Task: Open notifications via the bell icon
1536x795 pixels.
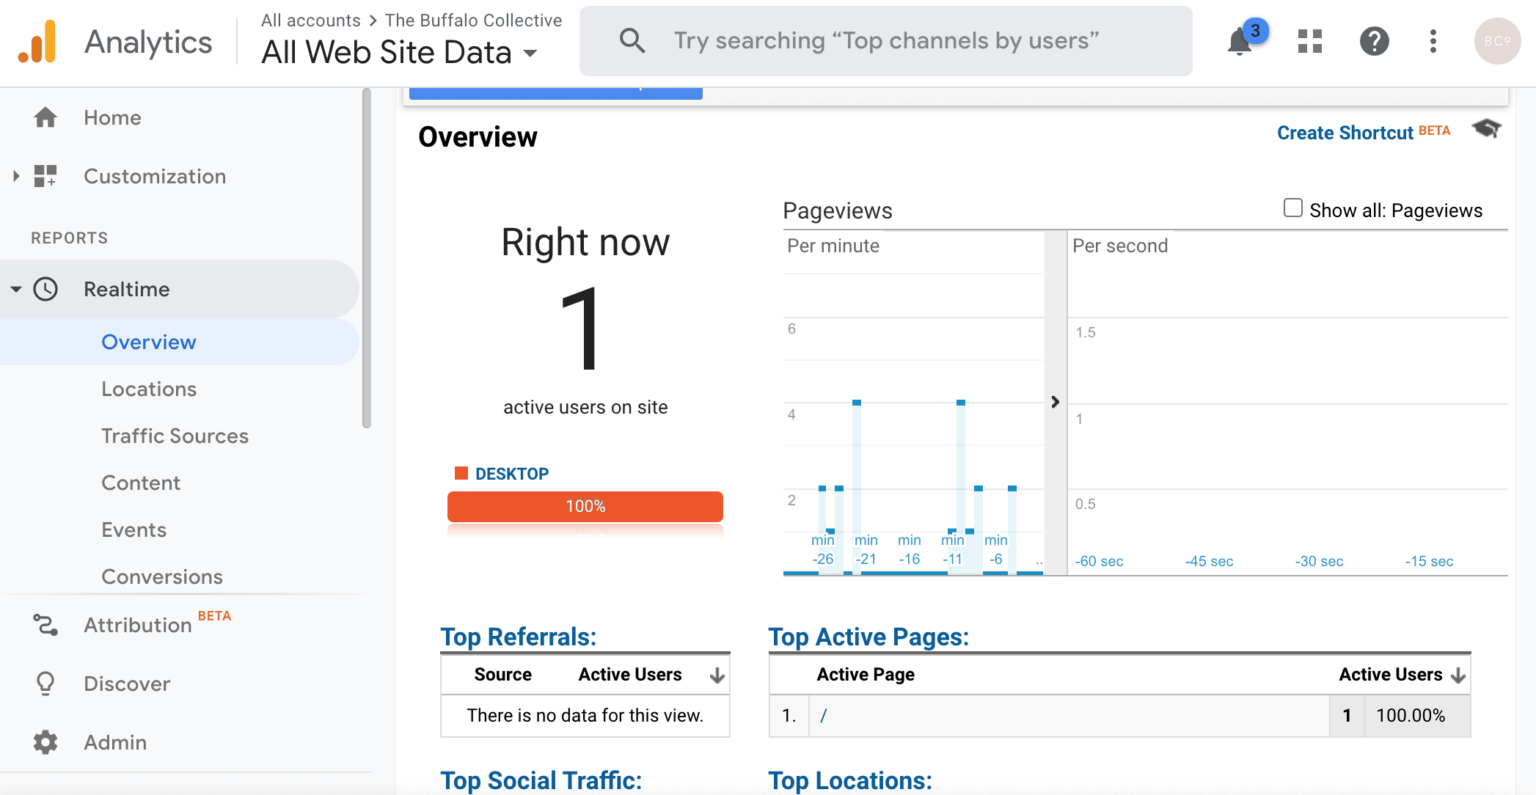Action: [1239, 41]
